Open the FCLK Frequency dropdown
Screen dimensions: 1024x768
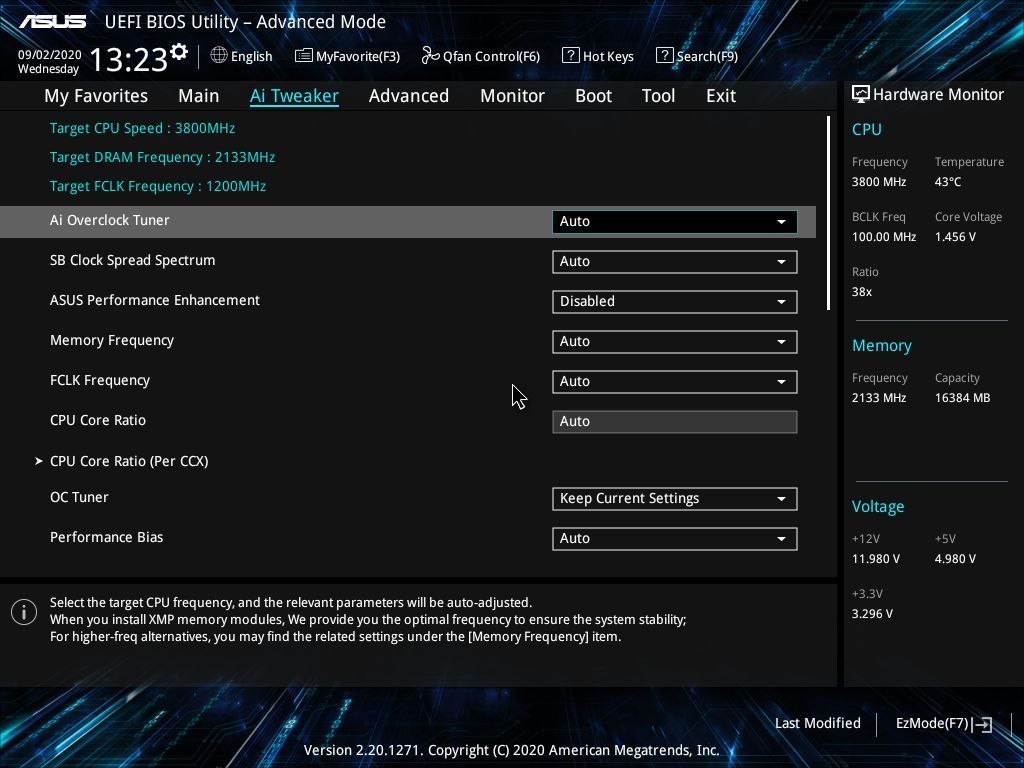[675, 381]
